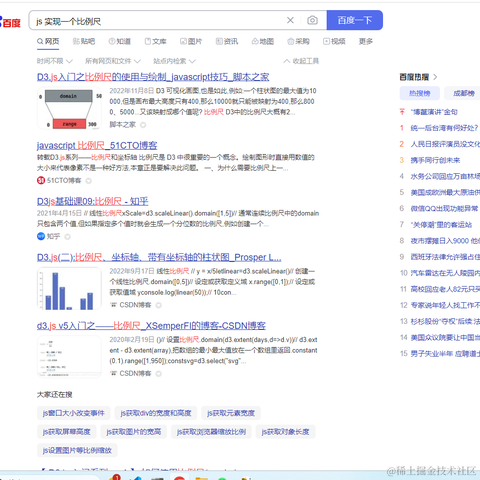Open hot topic '夜市摆摊日入9000'

tap(445, 241)
